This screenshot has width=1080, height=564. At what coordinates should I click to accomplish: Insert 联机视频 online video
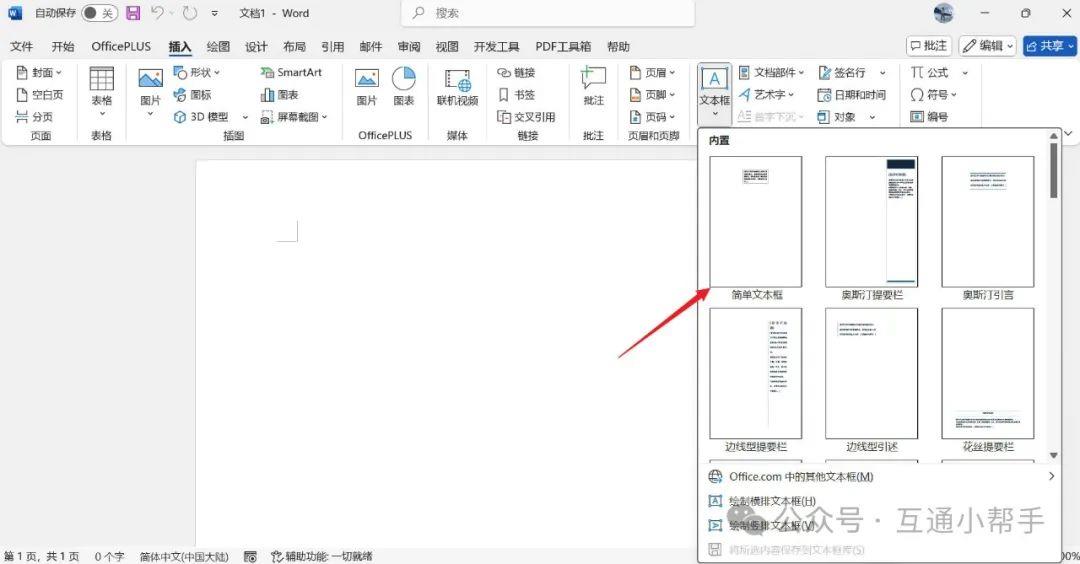pos(457,87)
